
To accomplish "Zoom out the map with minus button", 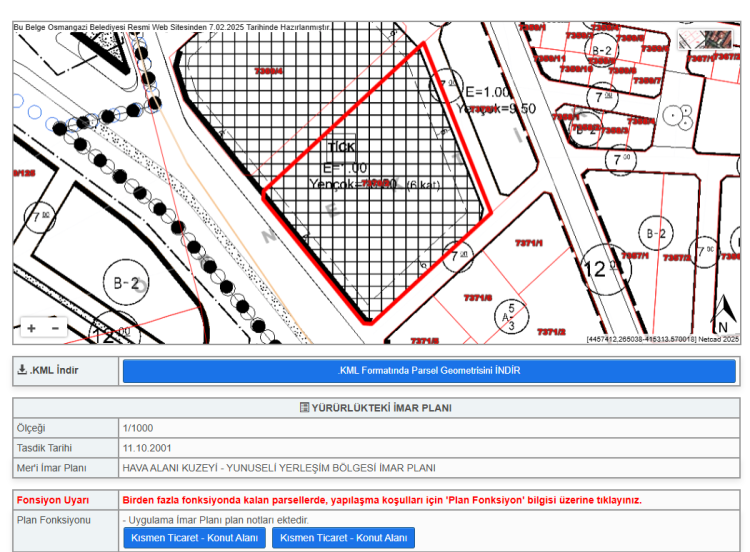I will pos(55,328).
